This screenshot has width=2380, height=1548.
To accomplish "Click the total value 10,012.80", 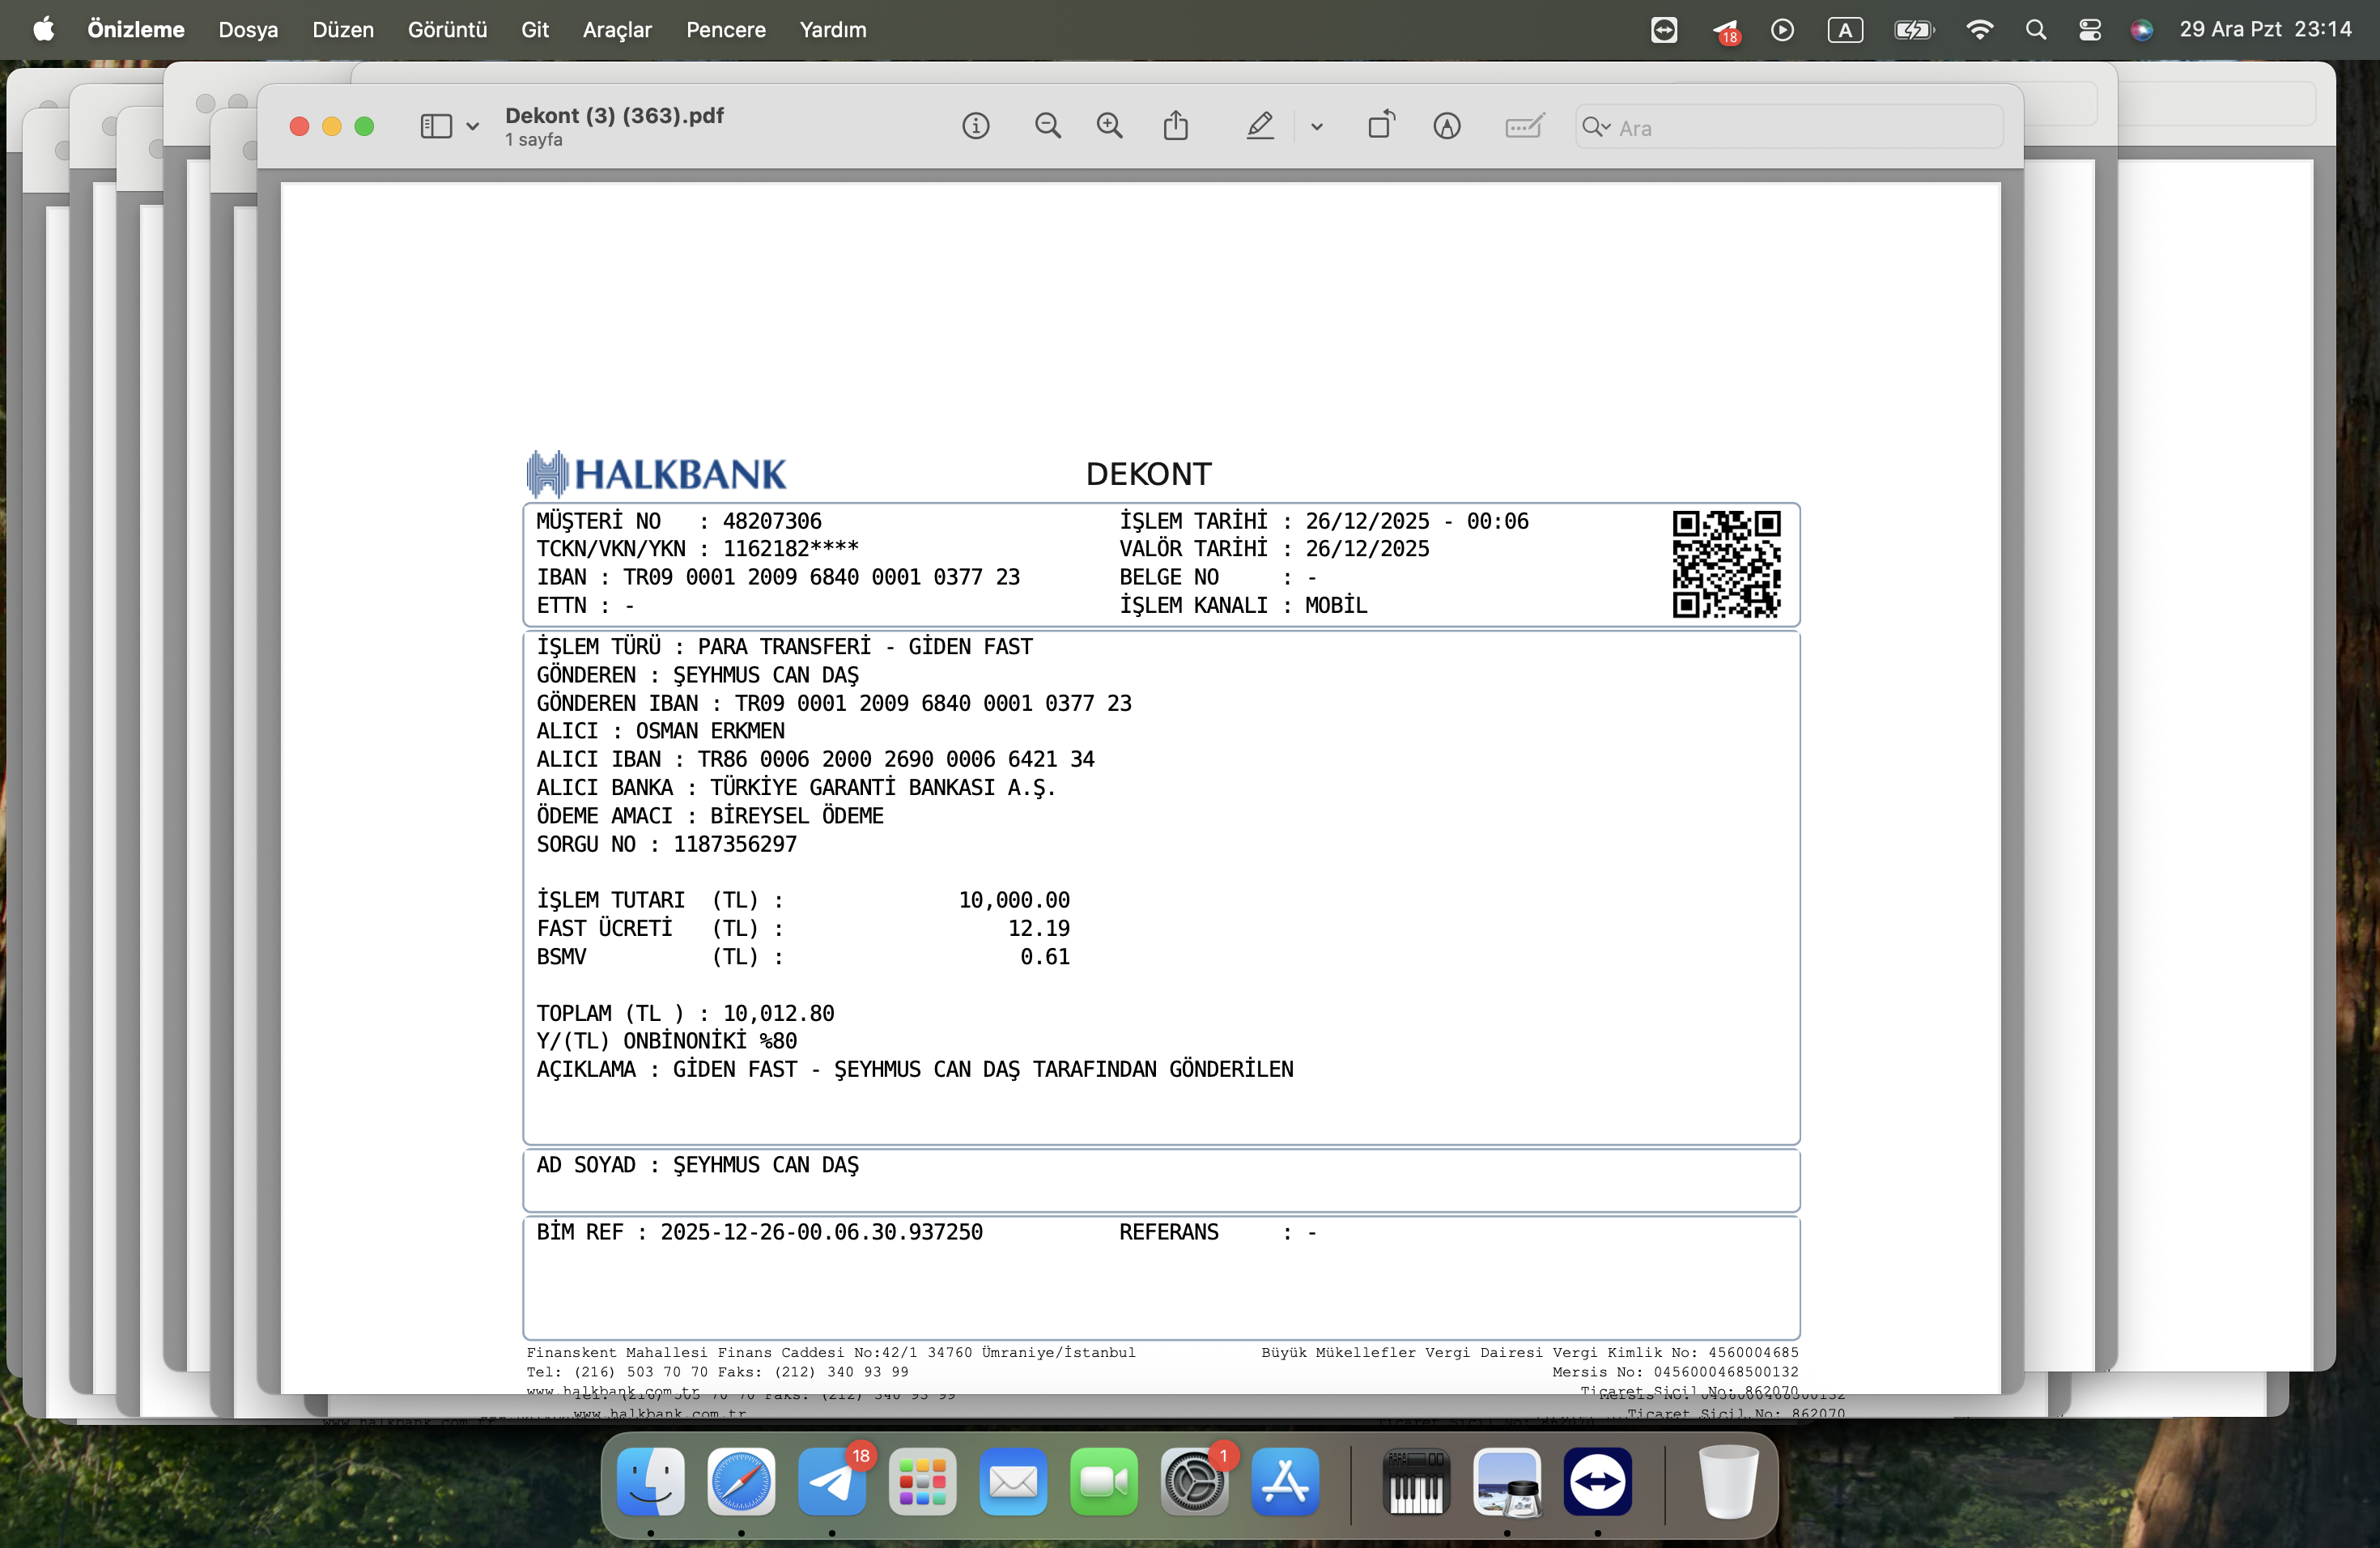I will point(778,1013).
